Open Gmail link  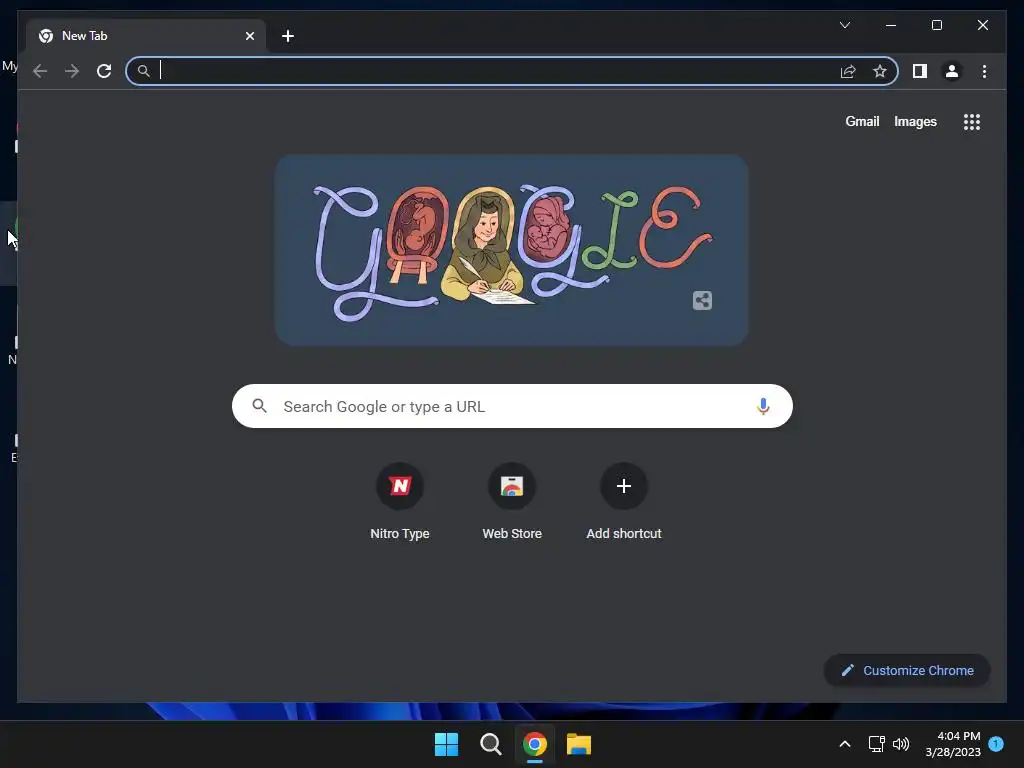862,121
